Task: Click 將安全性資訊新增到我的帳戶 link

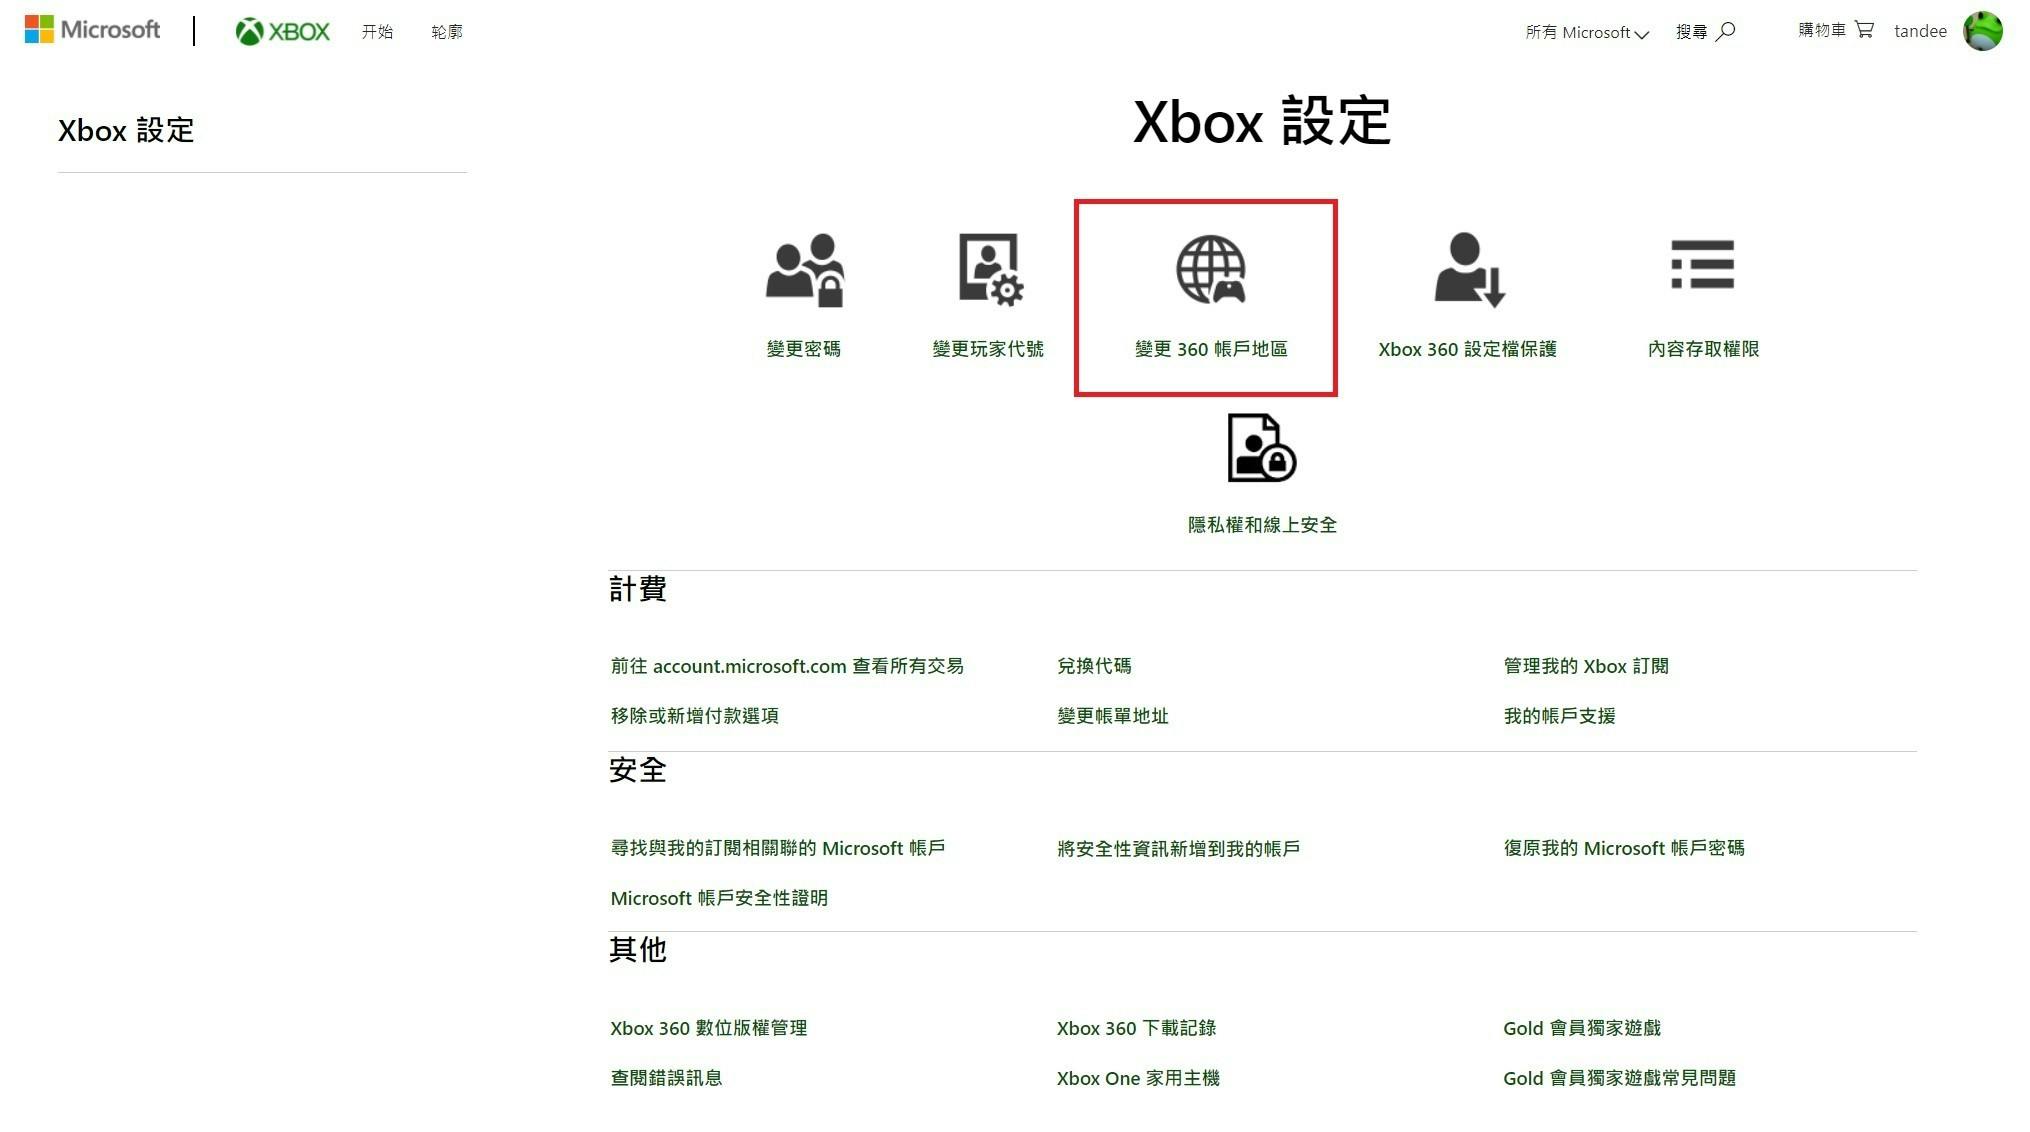Action: tap(1178, 849)
